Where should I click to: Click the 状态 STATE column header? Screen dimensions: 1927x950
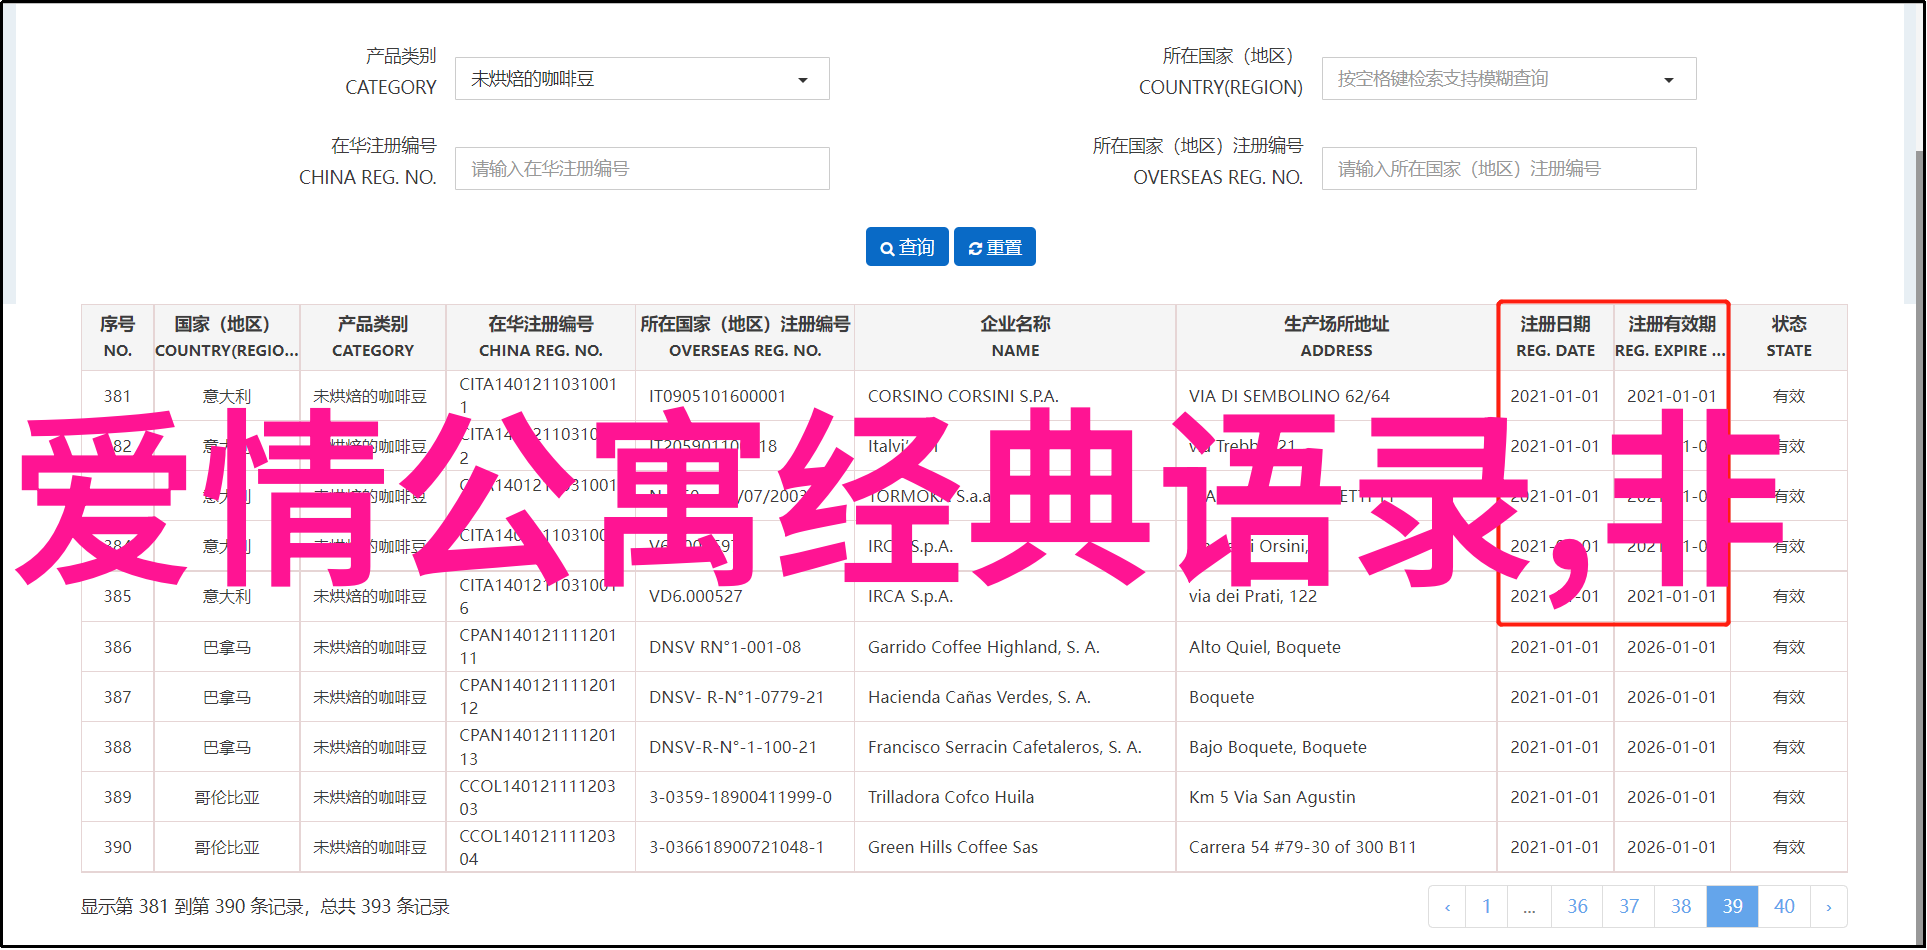(x=1789, y=337)
